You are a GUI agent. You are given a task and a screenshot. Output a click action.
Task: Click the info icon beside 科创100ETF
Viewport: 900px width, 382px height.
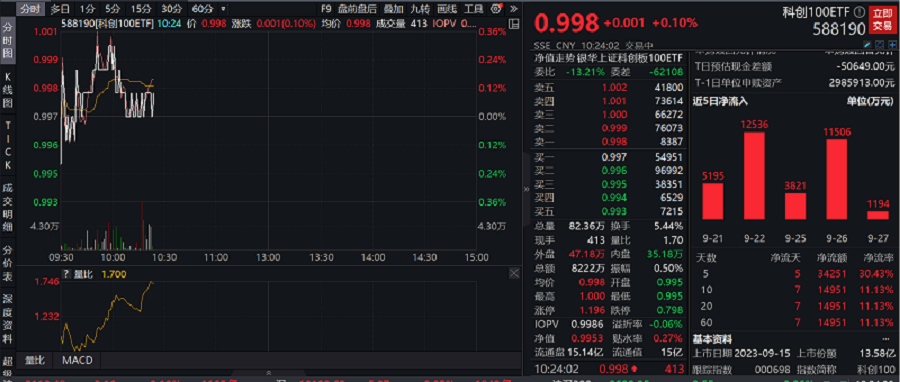(859, 13)
